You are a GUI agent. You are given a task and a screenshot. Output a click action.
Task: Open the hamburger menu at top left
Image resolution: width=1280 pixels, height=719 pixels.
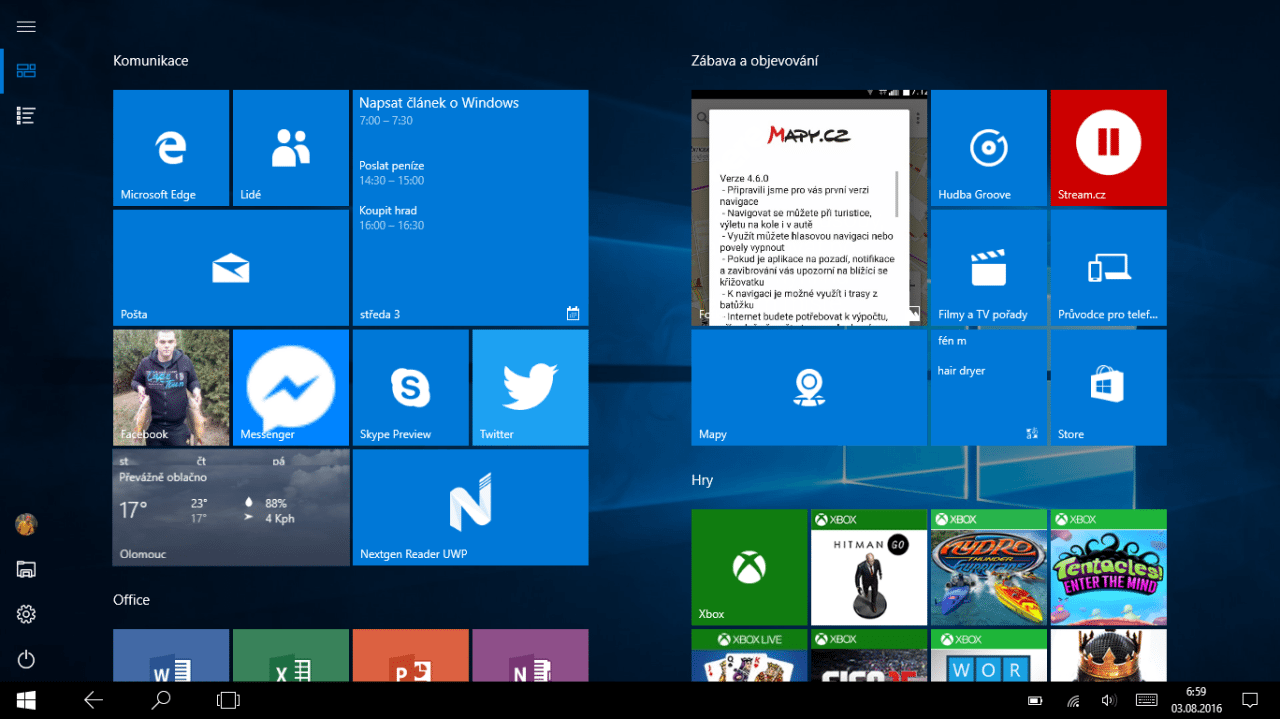(26, 27)
